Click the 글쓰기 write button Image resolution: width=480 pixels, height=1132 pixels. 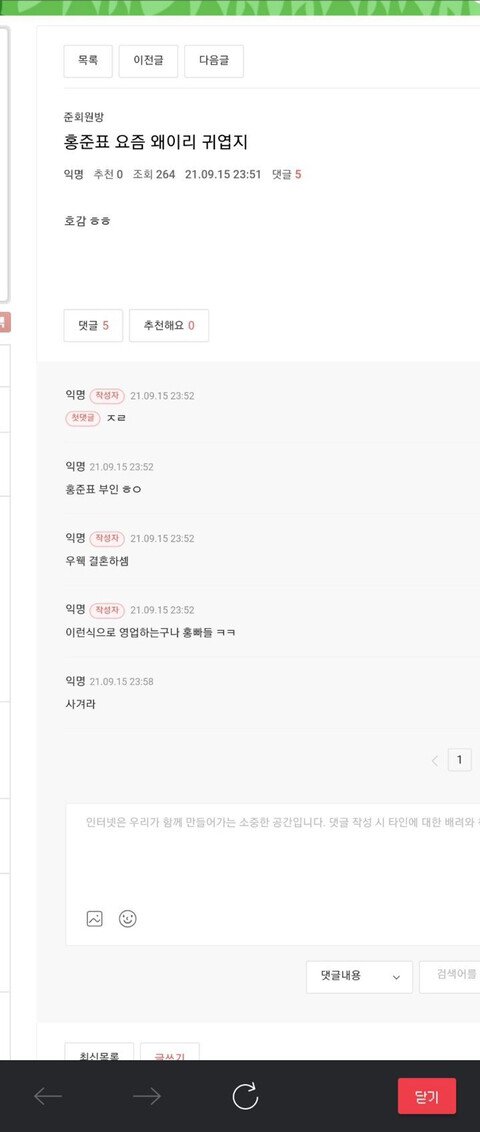[x=170, y=1051]
